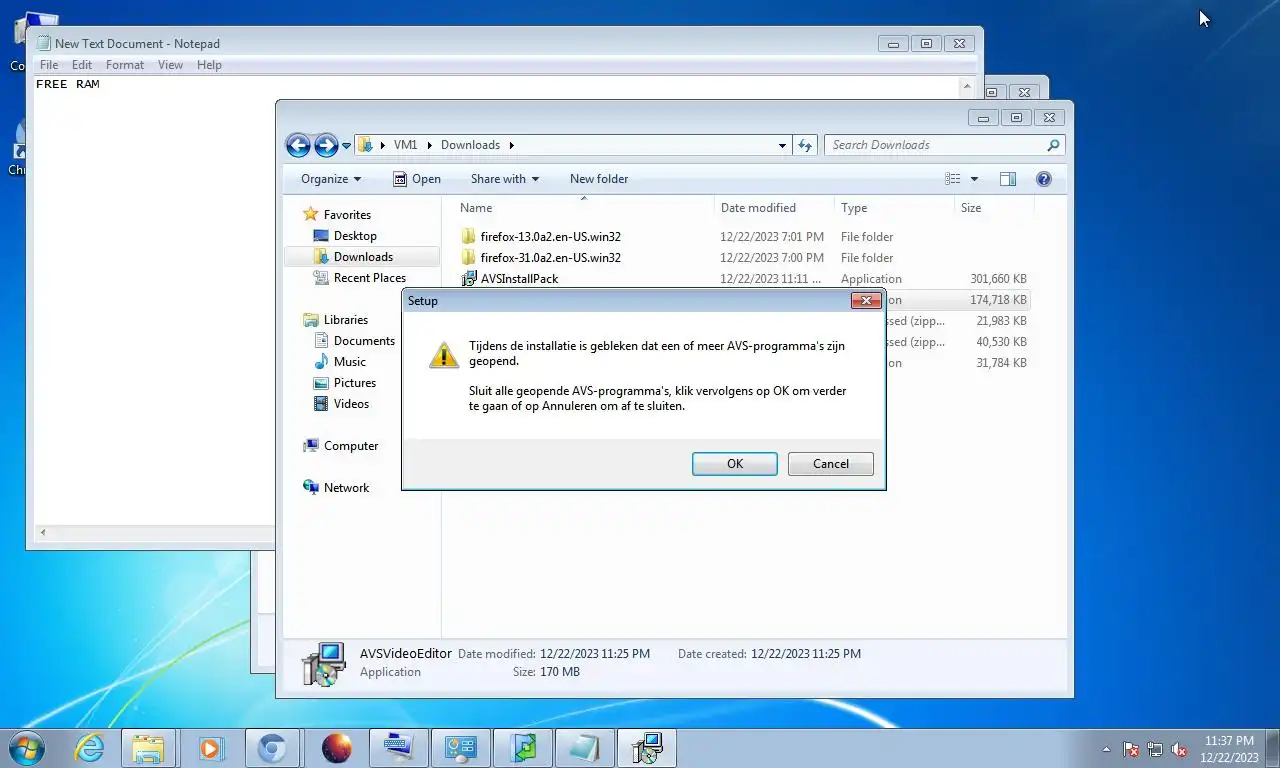Select Downloads in the address breadcrumb
Image resolution: width=1280 pixels, height=768 pixels.
(470, 145)
